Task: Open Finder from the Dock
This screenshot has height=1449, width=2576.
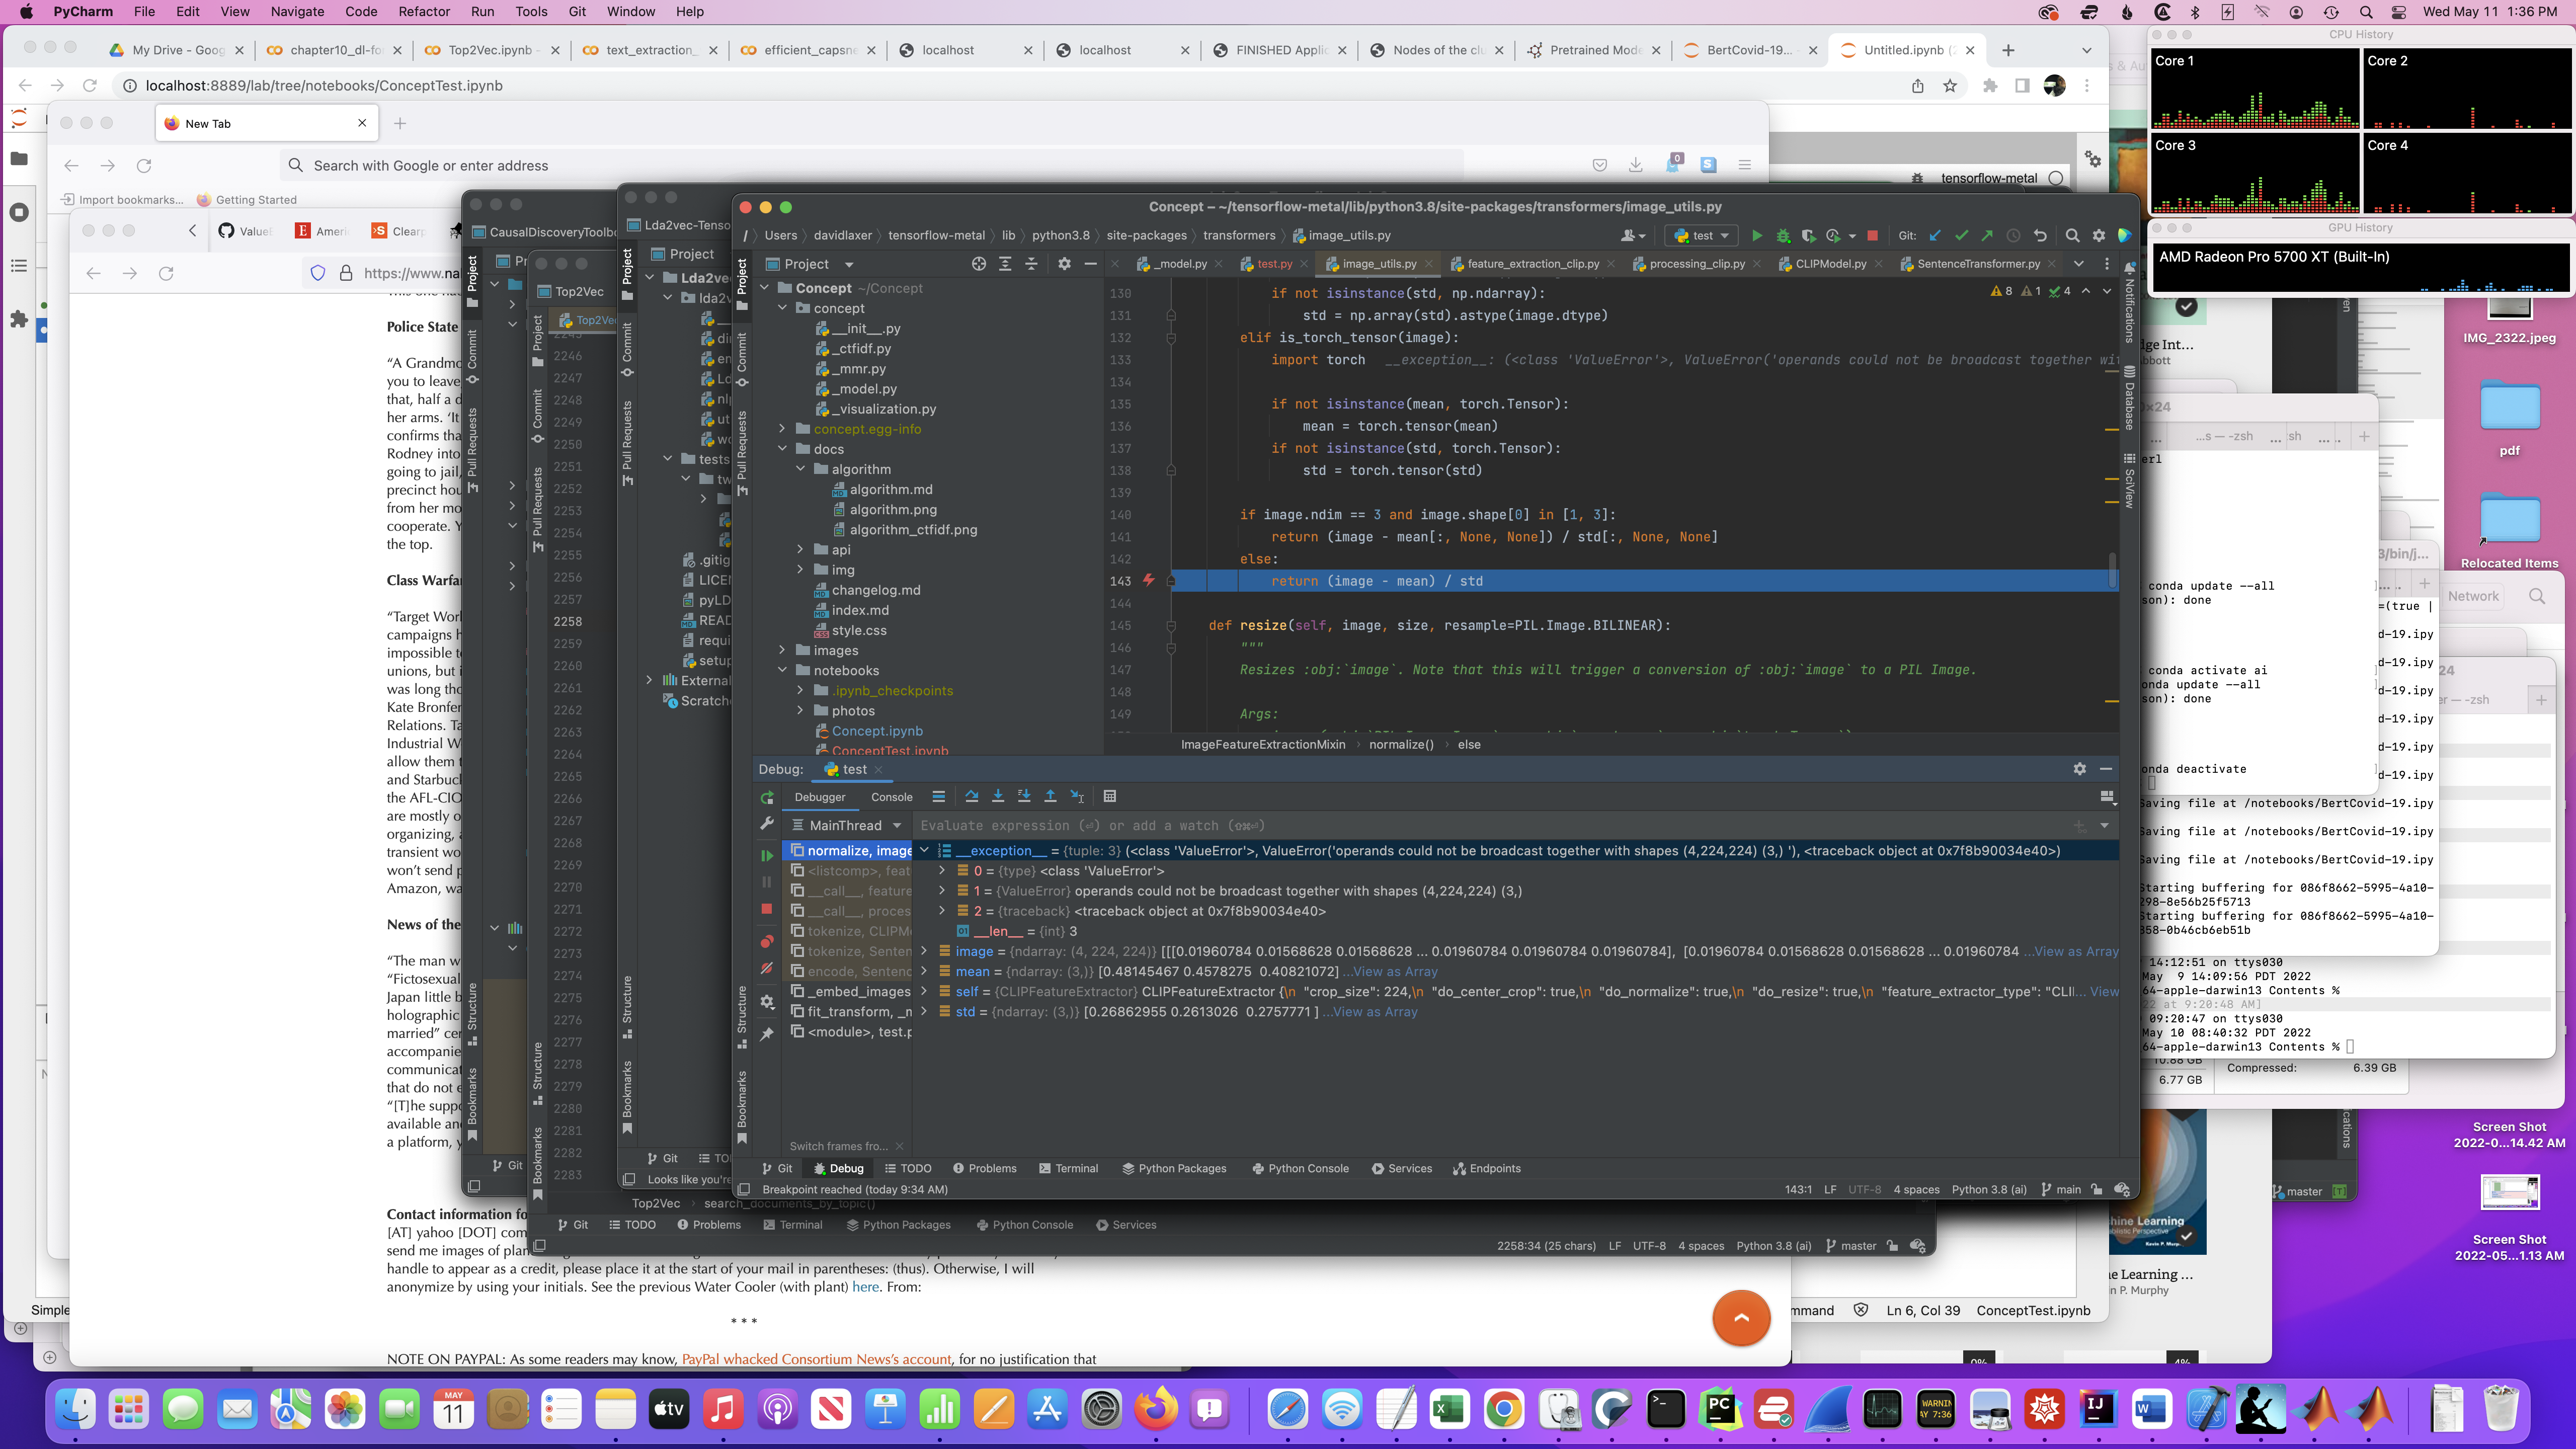Action: pos(76,1409)
